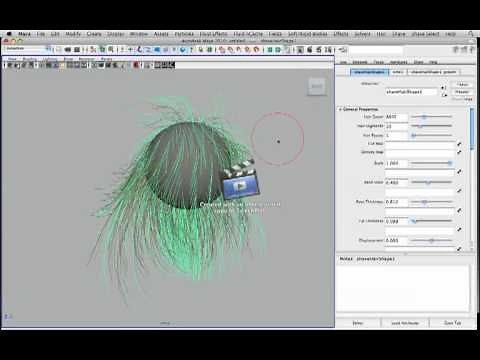Toggle the leftmost of three sidebar panel icons
This screenshot has height=360, width=480.
pos(456,49)
